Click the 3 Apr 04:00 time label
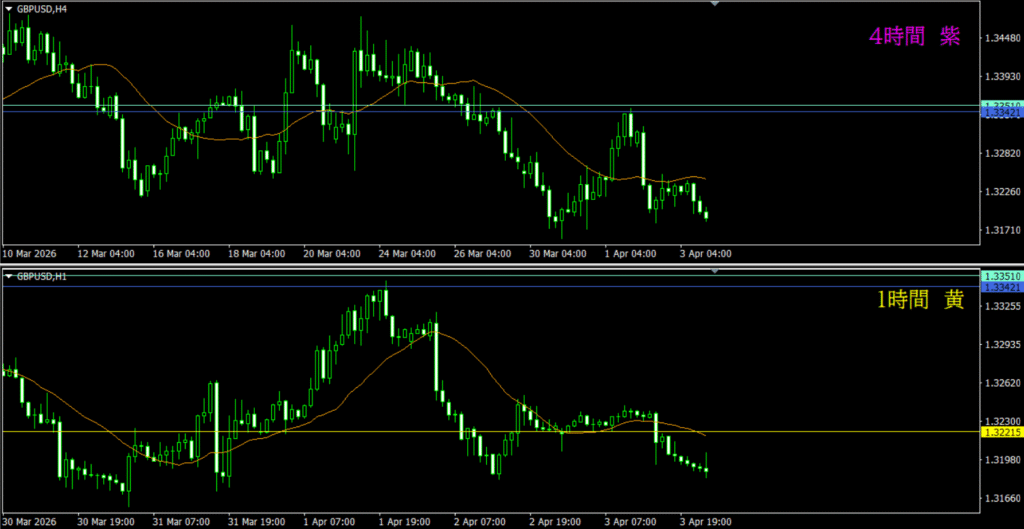This screenshot has width=1024, height=529. (x=705, y=254)
